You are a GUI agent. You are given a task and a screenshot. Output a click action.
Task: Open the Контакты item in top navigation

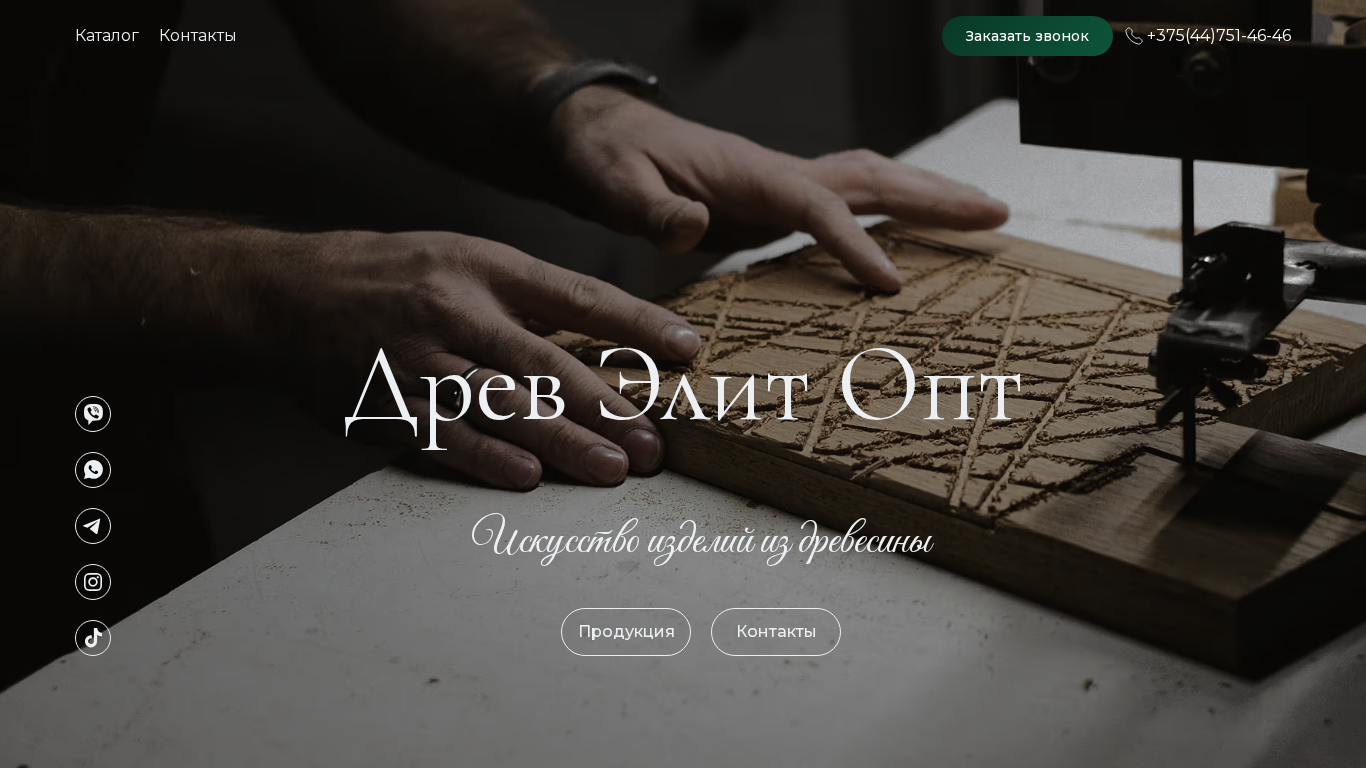click(197, 36)
